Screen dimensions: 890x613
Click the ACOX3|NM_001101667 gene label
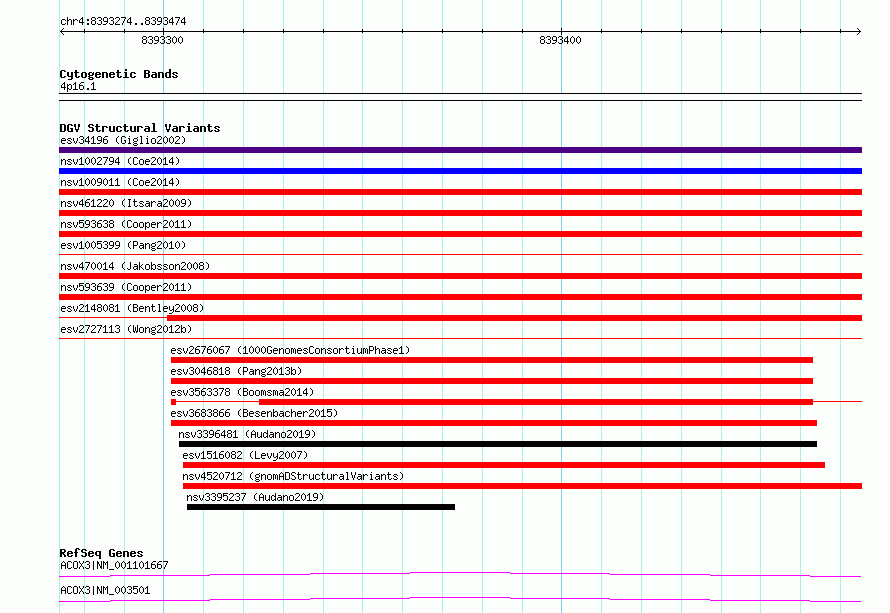tap(114, 565)
